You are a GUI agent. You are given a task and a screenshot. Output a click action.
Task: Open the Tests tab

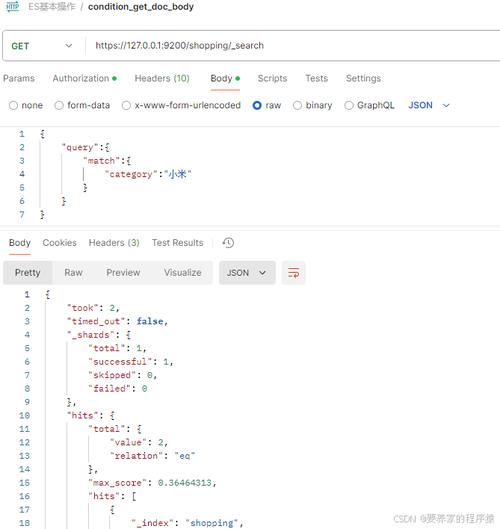pos(316,78)
